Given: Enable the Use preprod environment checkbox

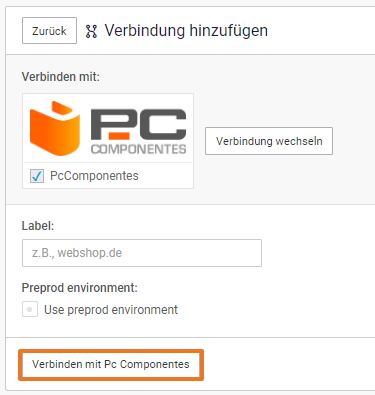Looking at the screenshot, I should point(30,309).
